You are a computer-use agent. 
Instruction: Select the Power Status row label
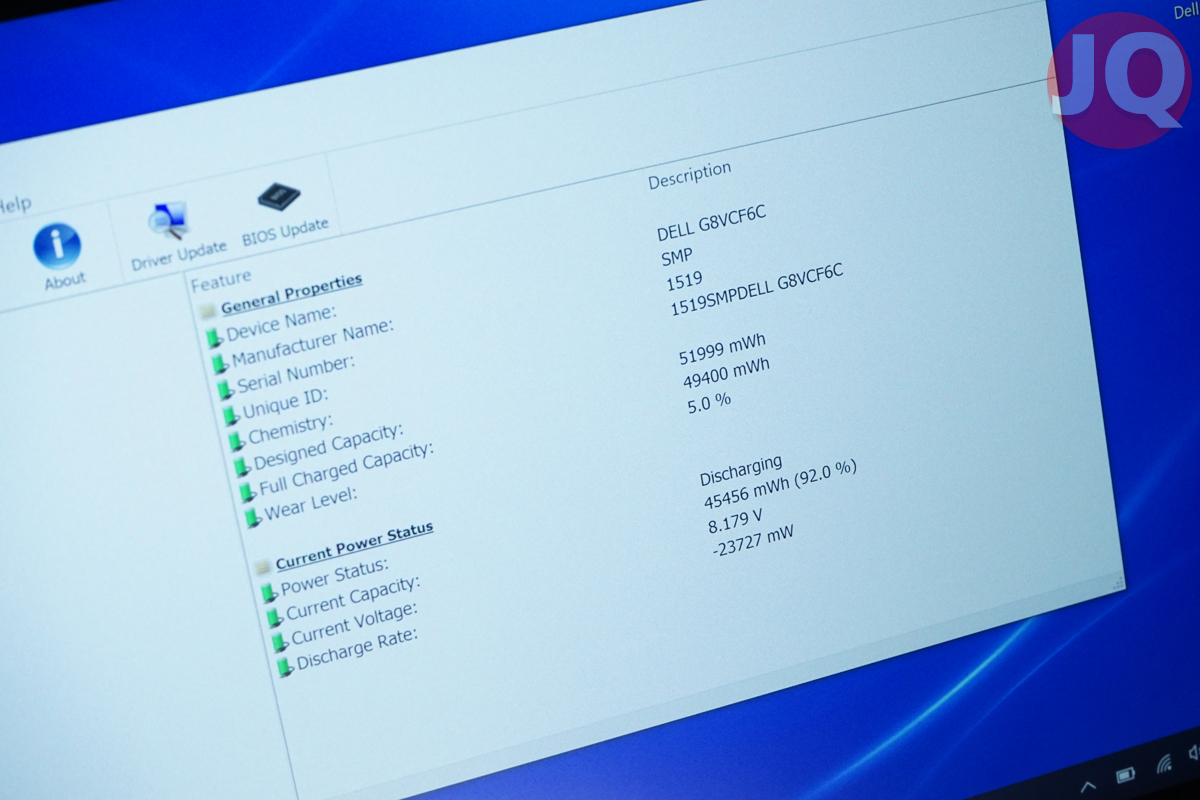(x=334, y=577)
